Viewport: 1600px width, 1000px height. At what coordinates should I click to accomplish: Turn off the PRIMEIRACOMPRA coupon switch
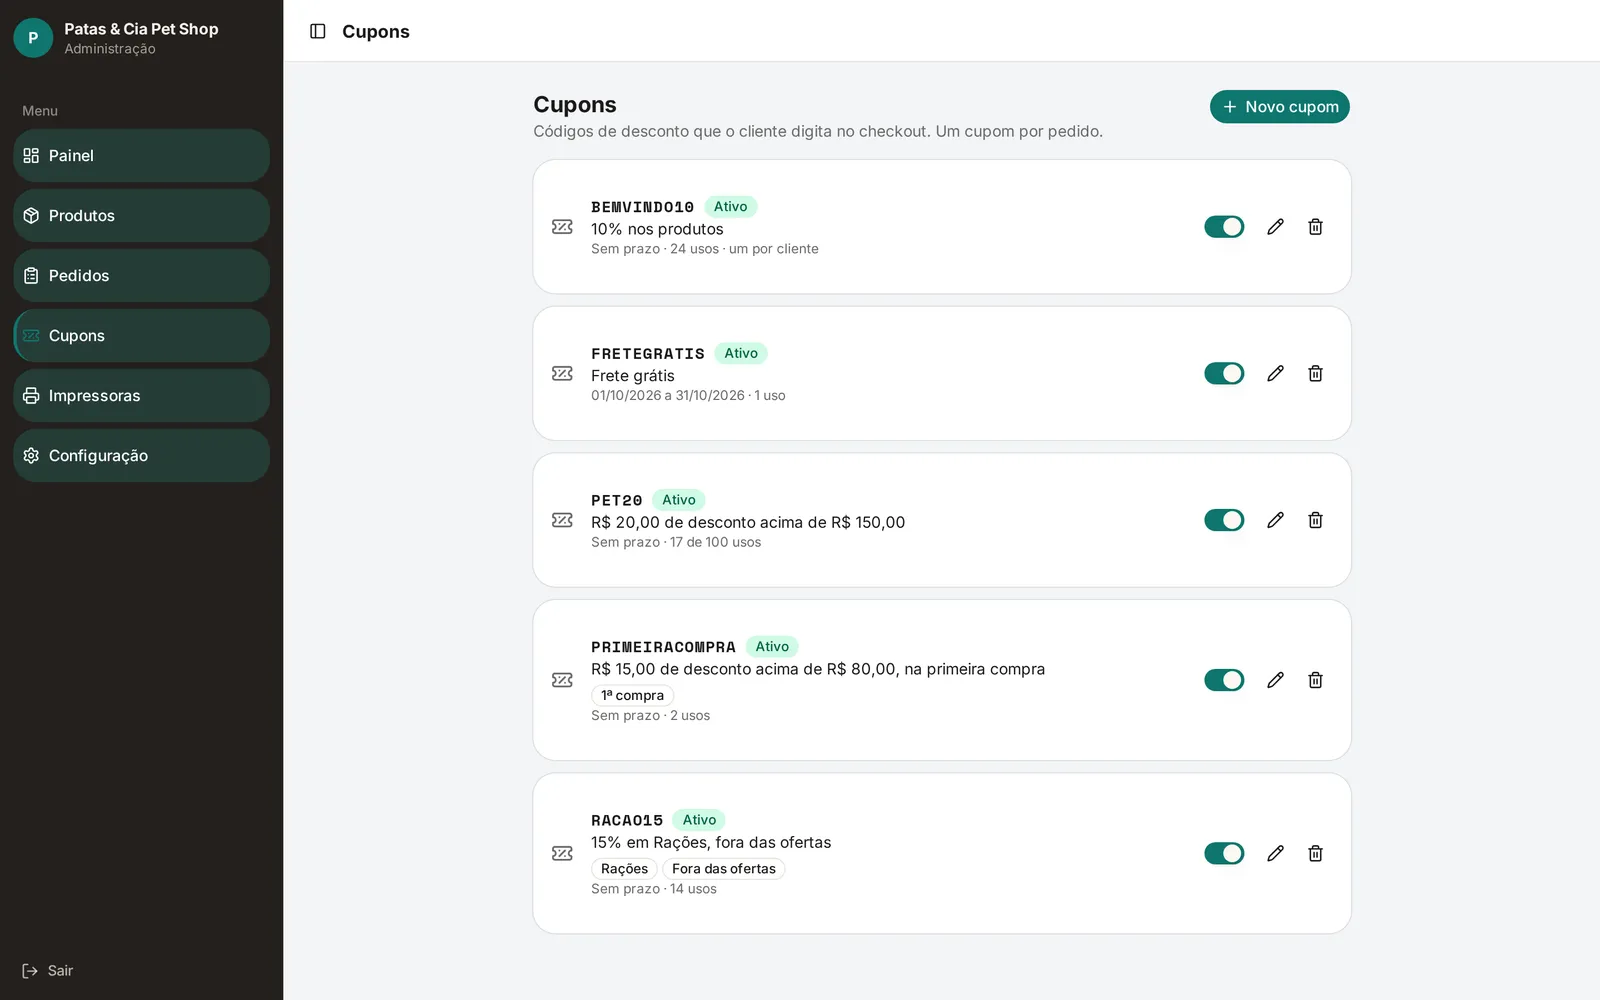click(x=1224, y=680)
